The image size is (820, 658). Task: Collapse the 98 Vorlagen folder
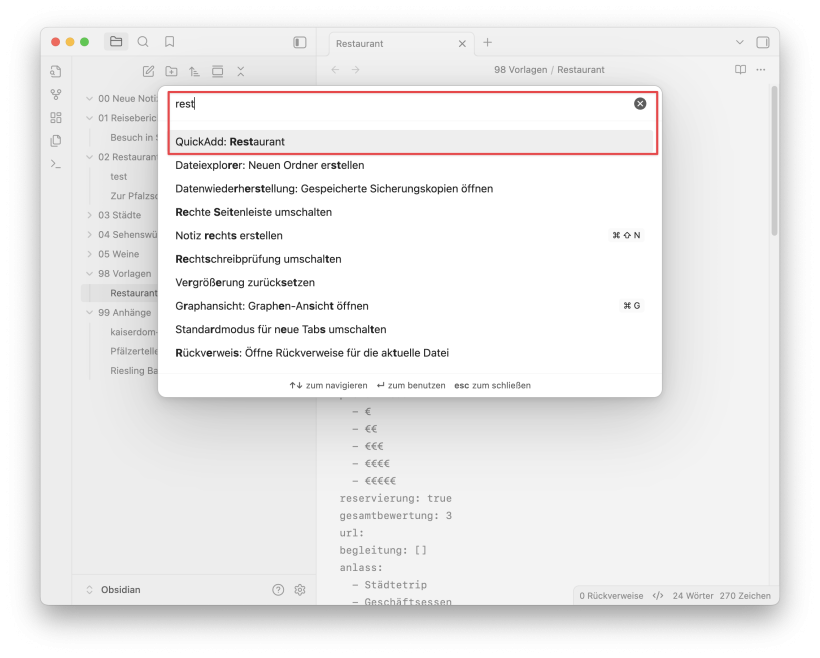tap(90, 273)
